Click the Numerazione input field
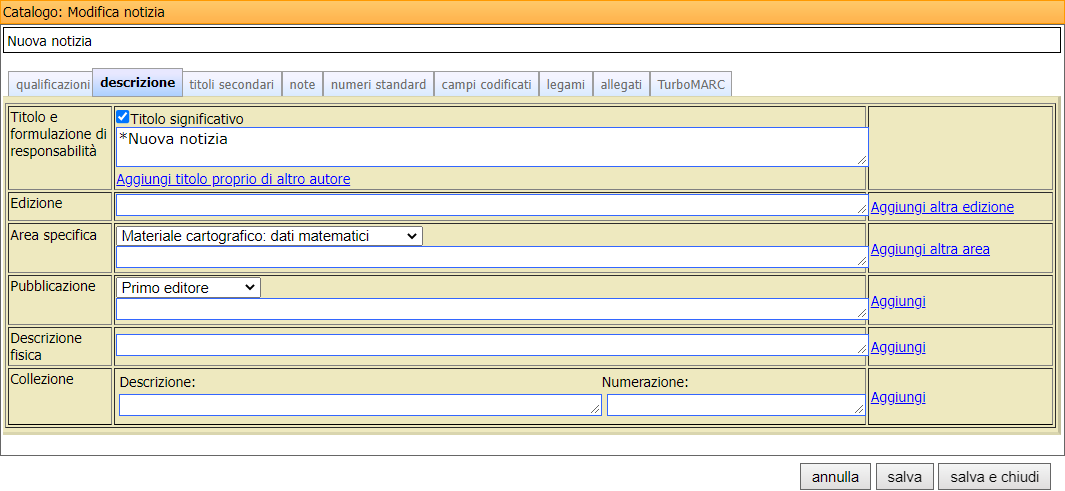1065x491 pixels. click(735, 405)
